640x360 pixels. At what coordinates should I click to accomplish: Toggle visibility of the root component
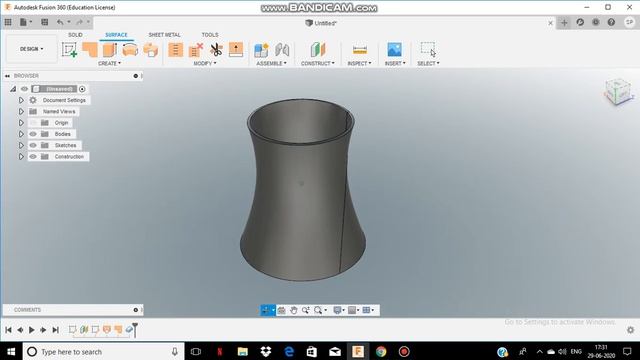tap(24, 89)
